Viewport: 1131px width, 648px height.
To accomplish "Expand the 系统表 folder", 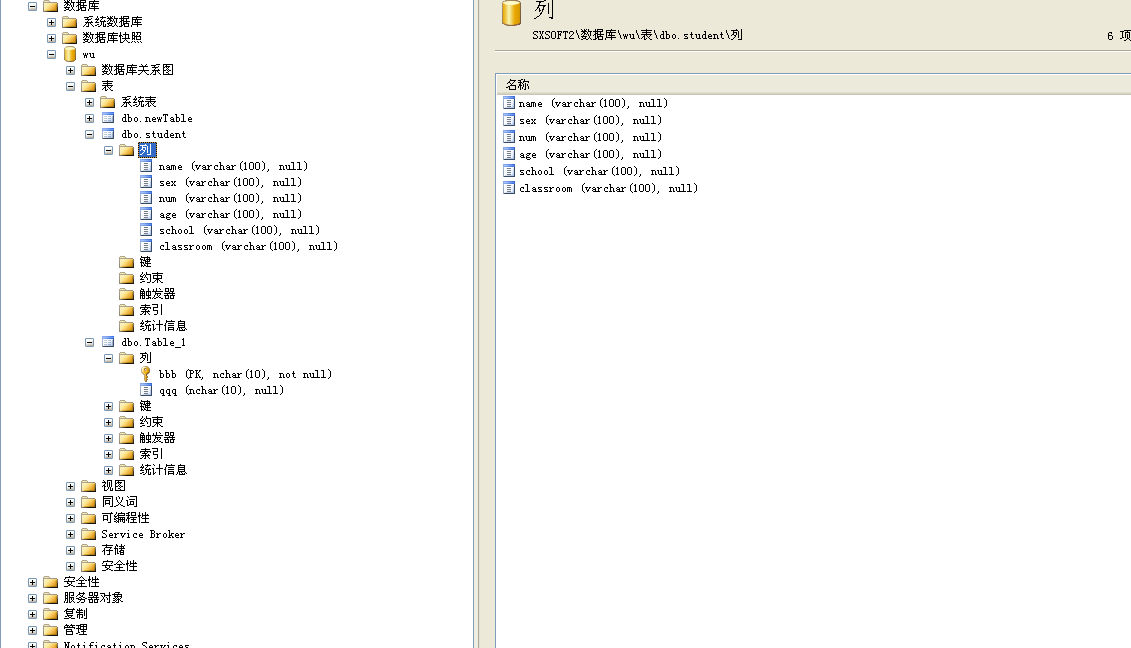I will point(89,102).
